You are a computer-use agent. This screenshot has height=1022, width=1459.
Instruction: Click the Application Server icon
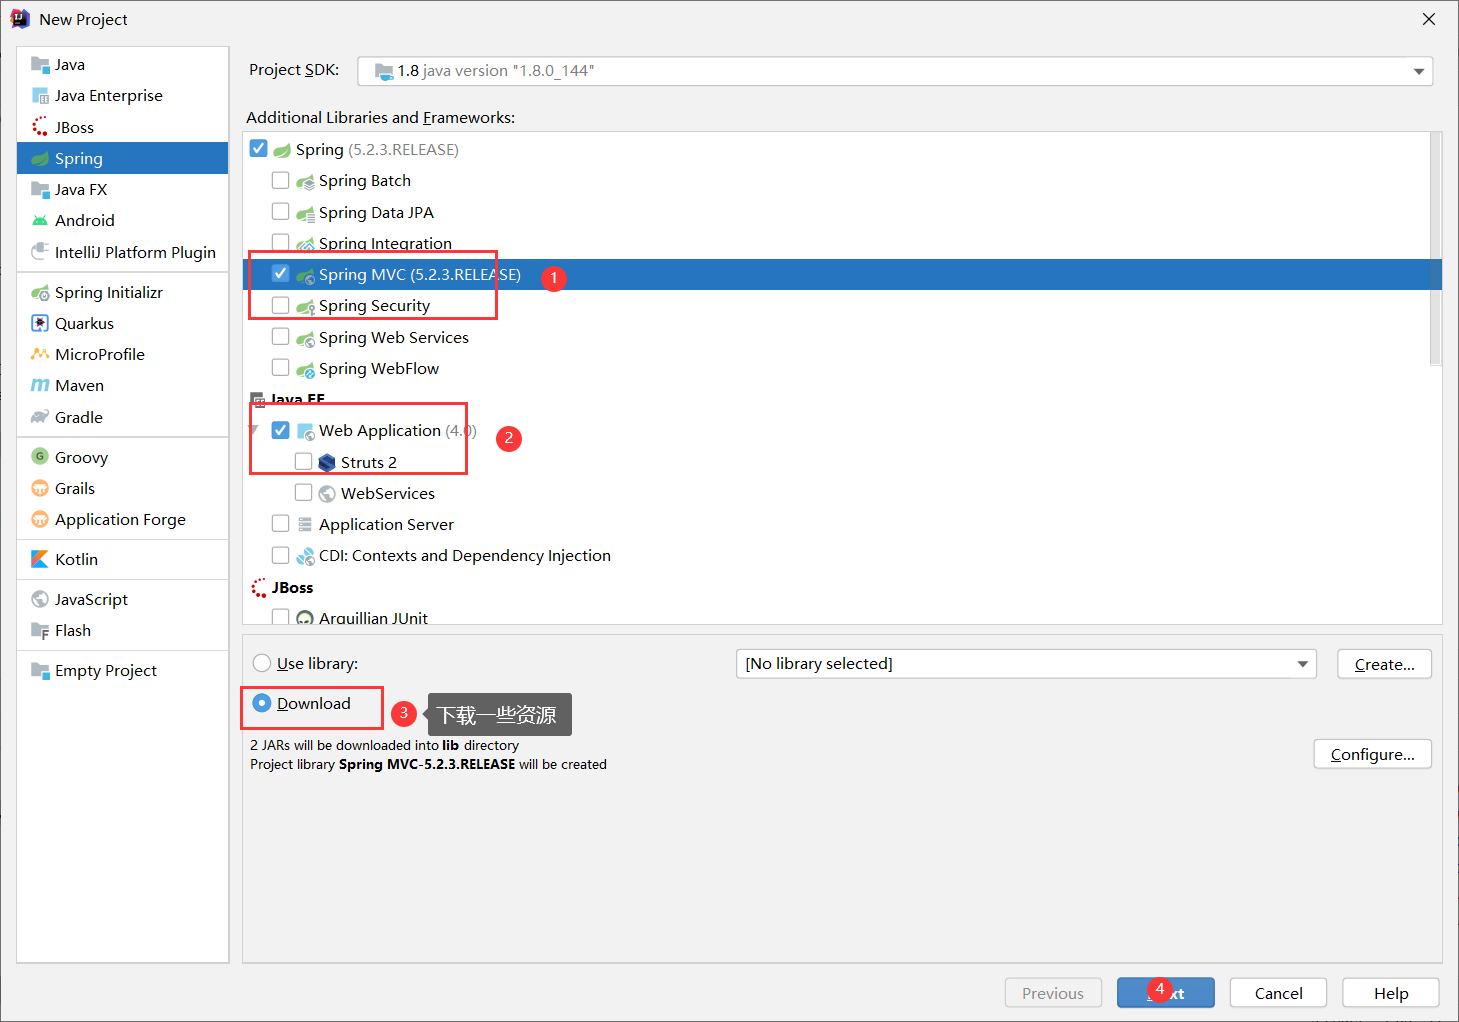tap(305, 524)
